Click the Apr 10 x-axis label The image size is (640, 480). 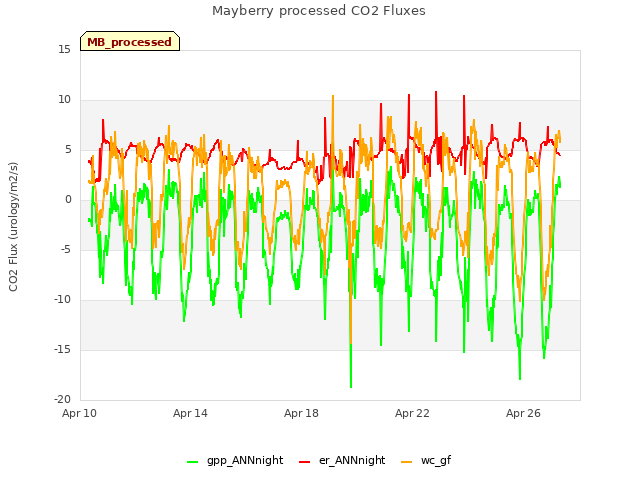79,413
